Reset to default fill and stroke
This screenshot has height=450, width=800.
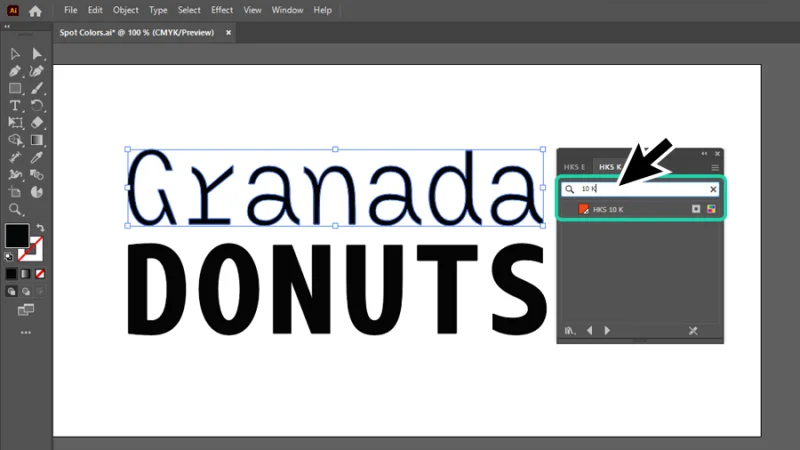9,257
